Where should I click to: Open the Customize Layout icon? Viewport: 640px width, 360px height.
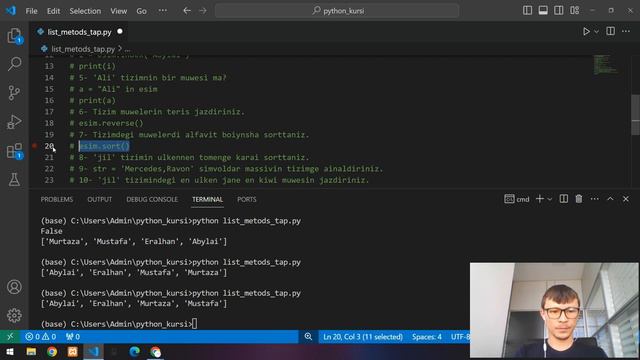tap(575, 11)
